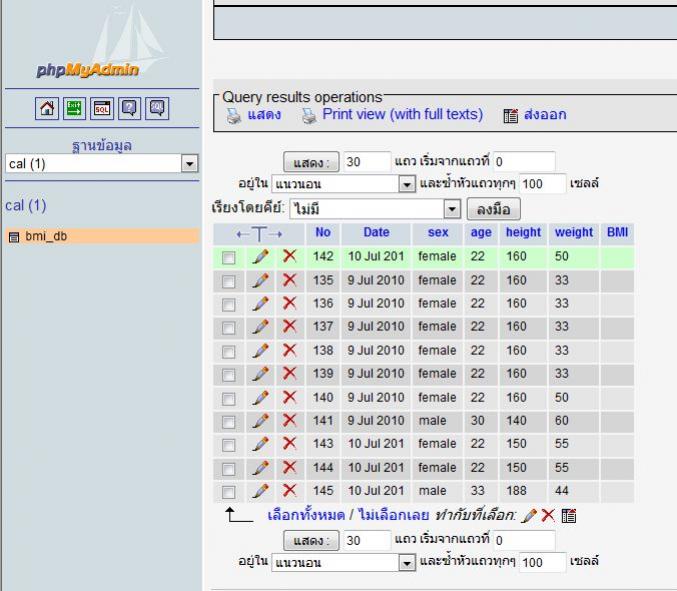677x591 pixels.
Task: Click the edit pencil icon for row 142
Action: (x=260, y=257)
